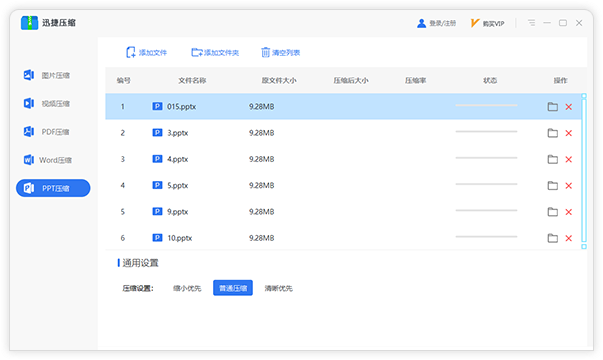The image size is (603, 360).
Task: Delete 10.pptx using the red X
Action: [569, 238]
